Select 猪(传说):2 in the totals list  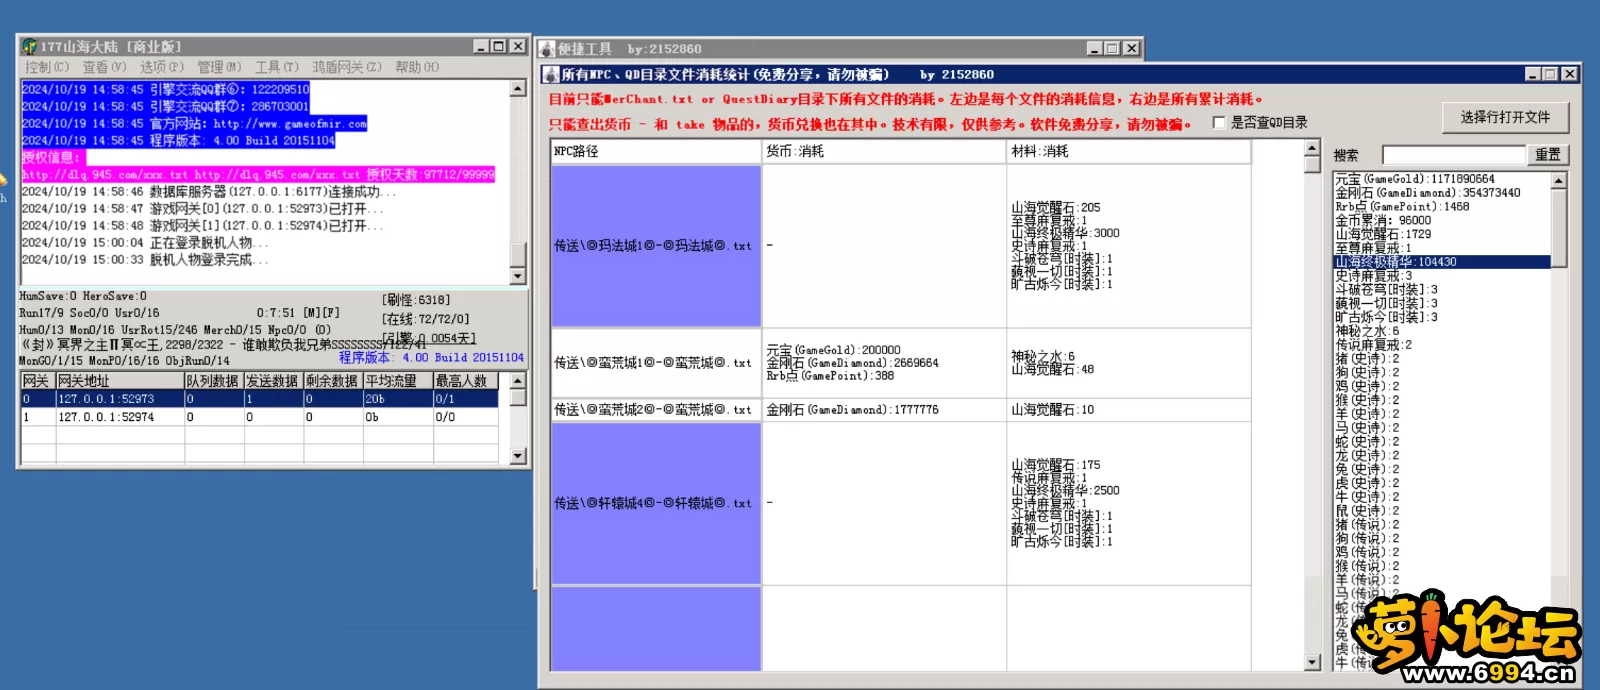[x=1442, y=525]
